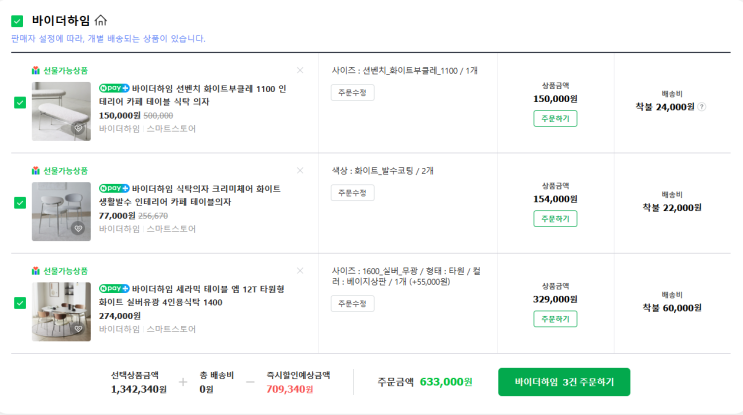Open the shipping fee help icon
Screen dimensions: 743x415
701,107
